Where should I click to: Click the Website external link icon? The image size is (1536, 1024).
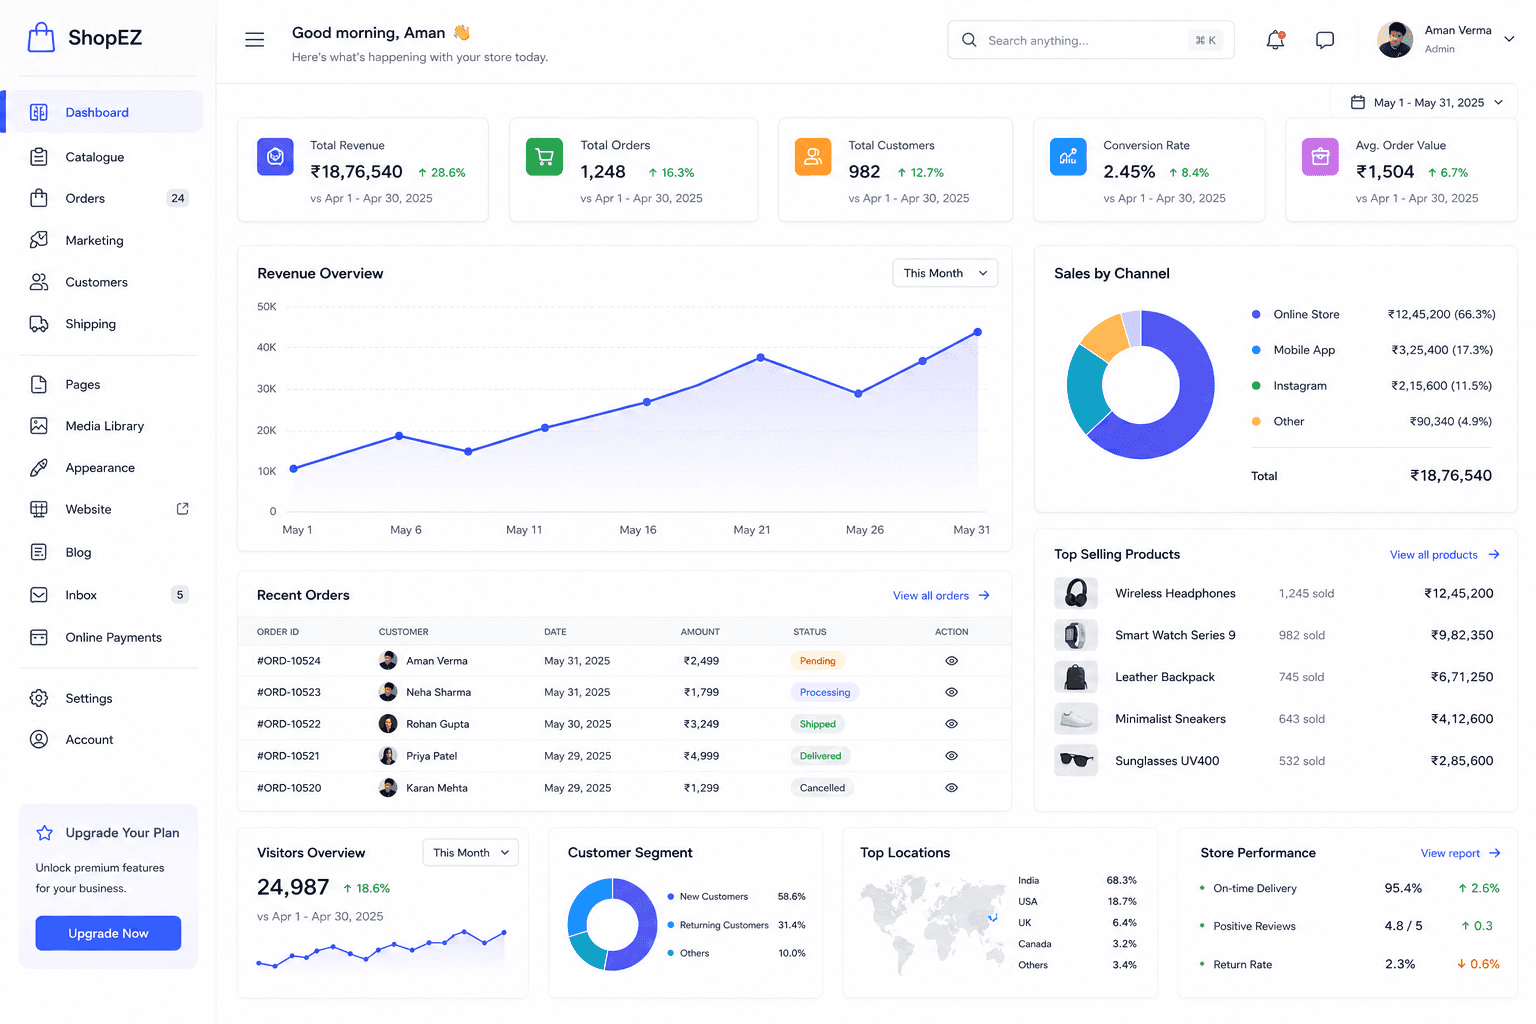pos(182,509)
